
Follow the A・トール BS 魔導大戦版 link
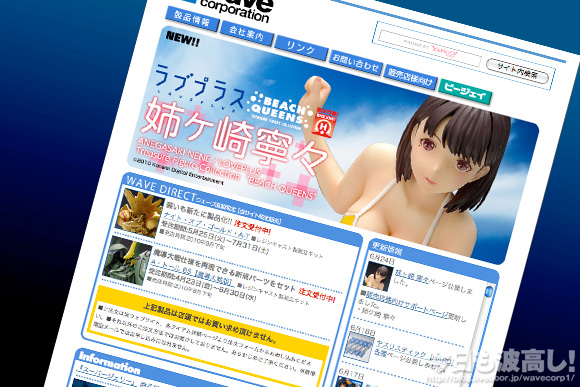(x=192, y=274)
